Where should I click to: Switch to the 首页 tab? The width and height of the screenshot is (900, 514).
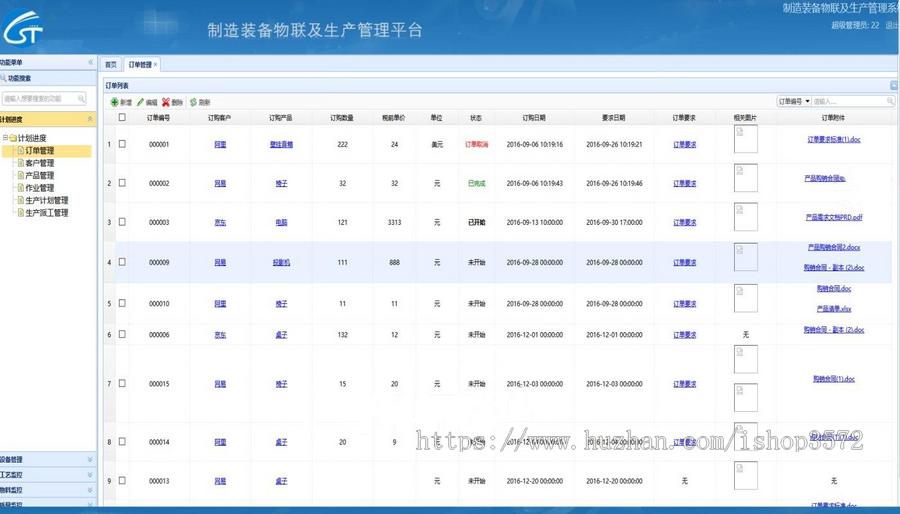tap(111, 65)
